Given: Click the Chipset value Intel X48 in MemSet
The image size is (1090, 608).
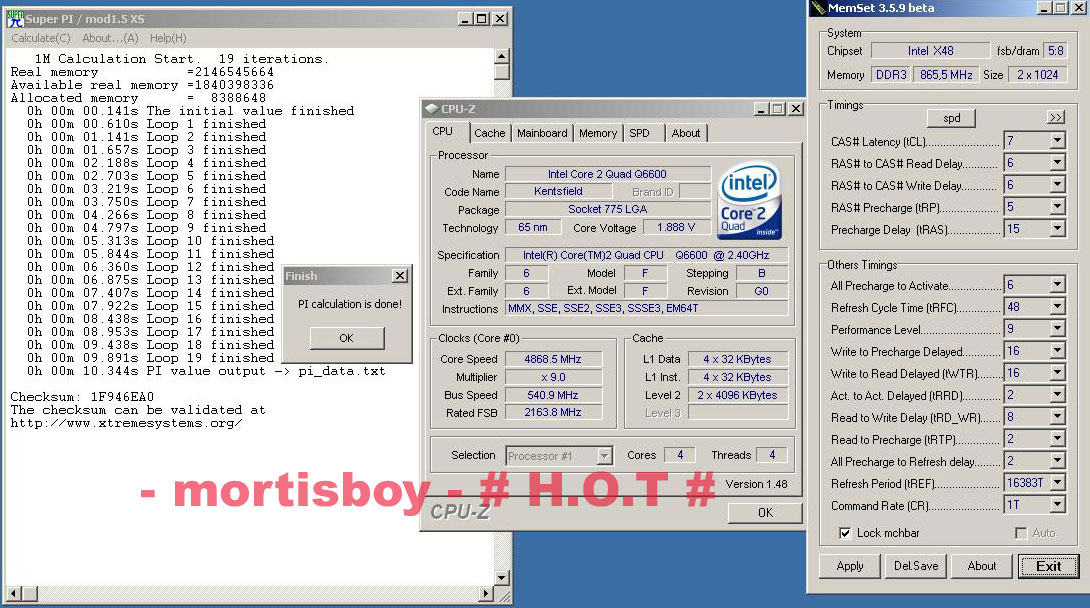Looking at the screenshot, I should tap(930, 51).
